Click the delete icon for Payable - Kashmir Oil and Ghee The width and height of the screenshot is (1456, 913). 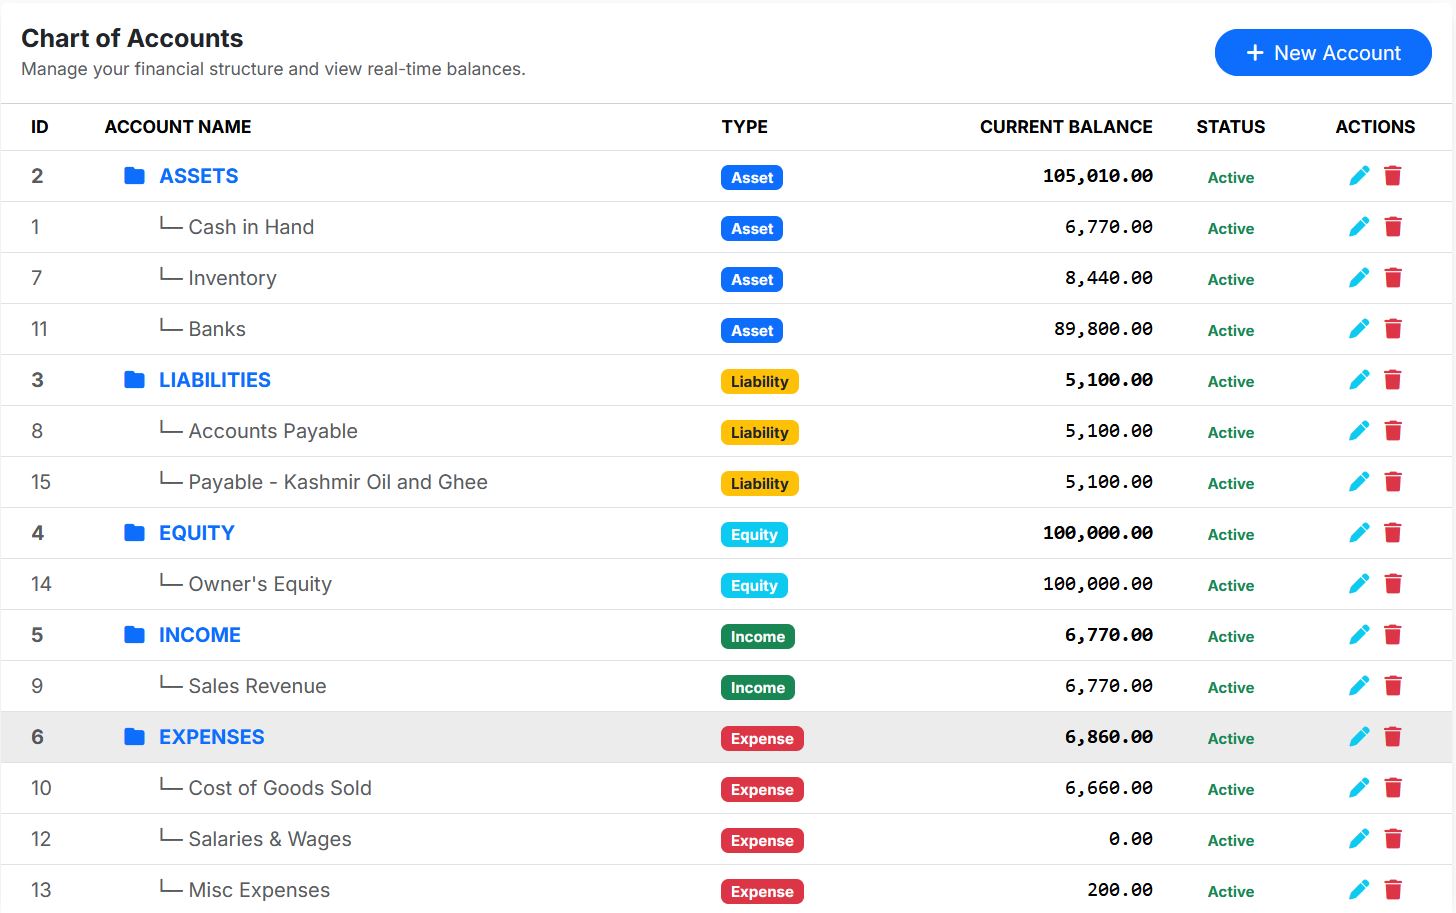(x=1393, y=481)
